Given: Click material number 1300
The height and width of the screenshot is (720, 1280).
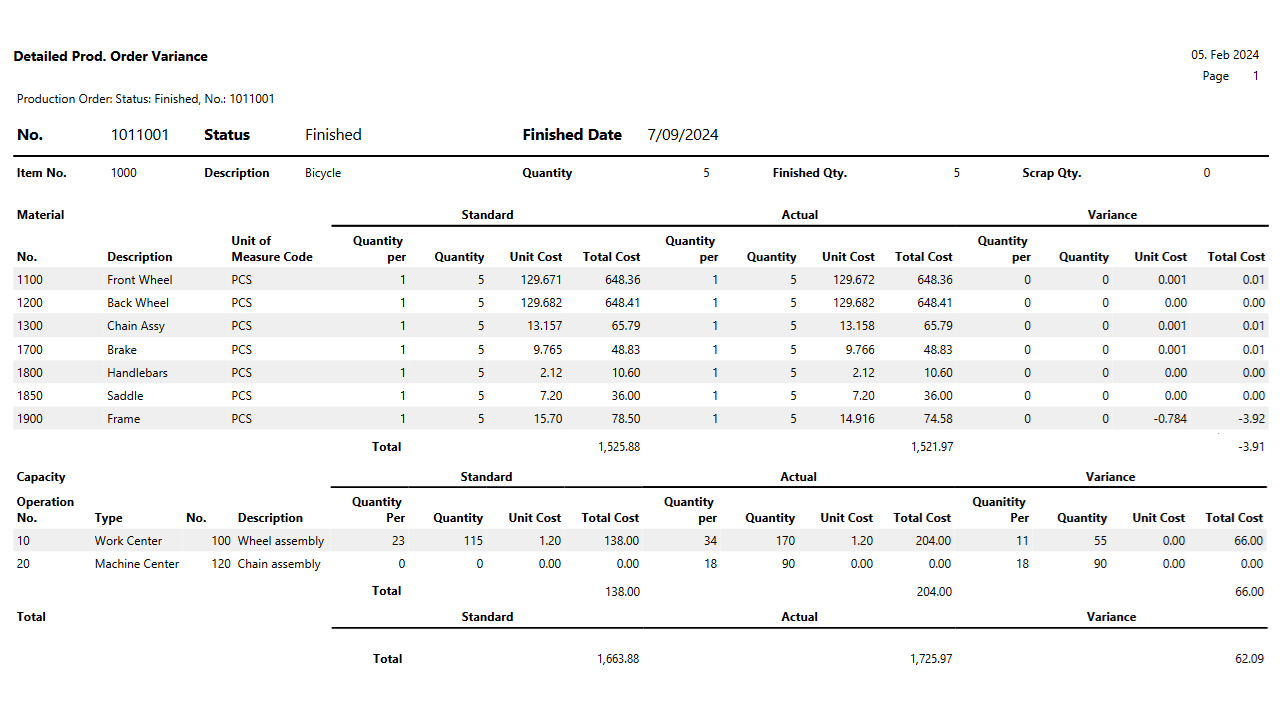Looking at the screenshot, I should coord(30,326).
